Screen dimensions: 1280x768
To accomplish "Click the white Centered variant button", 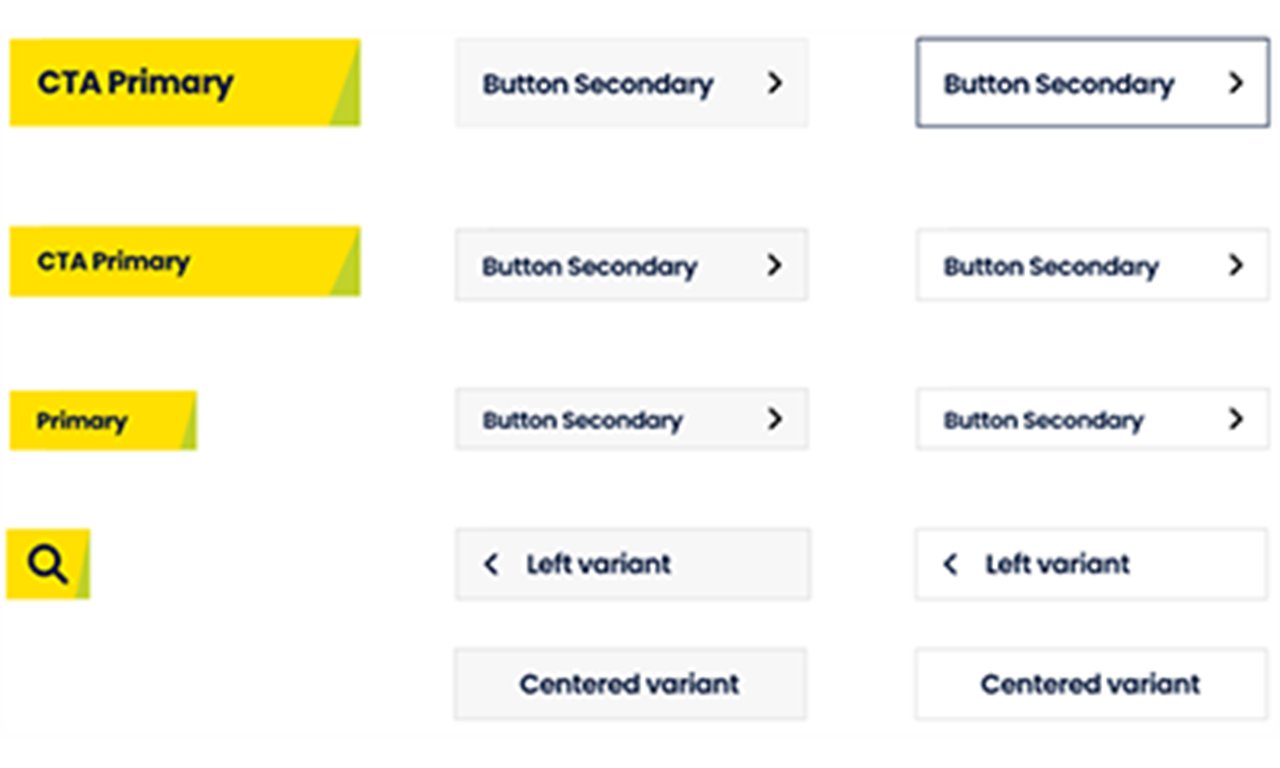I will [1092, 684].
